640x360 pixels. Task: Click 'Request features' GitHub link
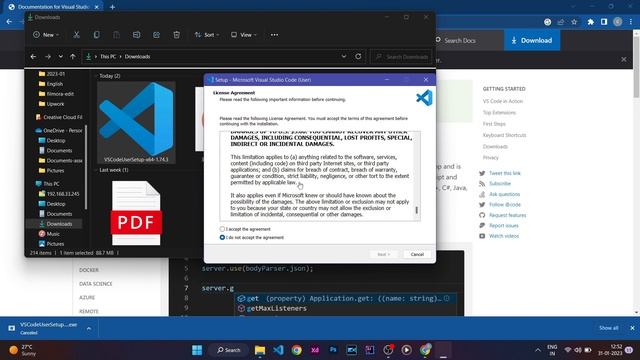tap(507, 215)
